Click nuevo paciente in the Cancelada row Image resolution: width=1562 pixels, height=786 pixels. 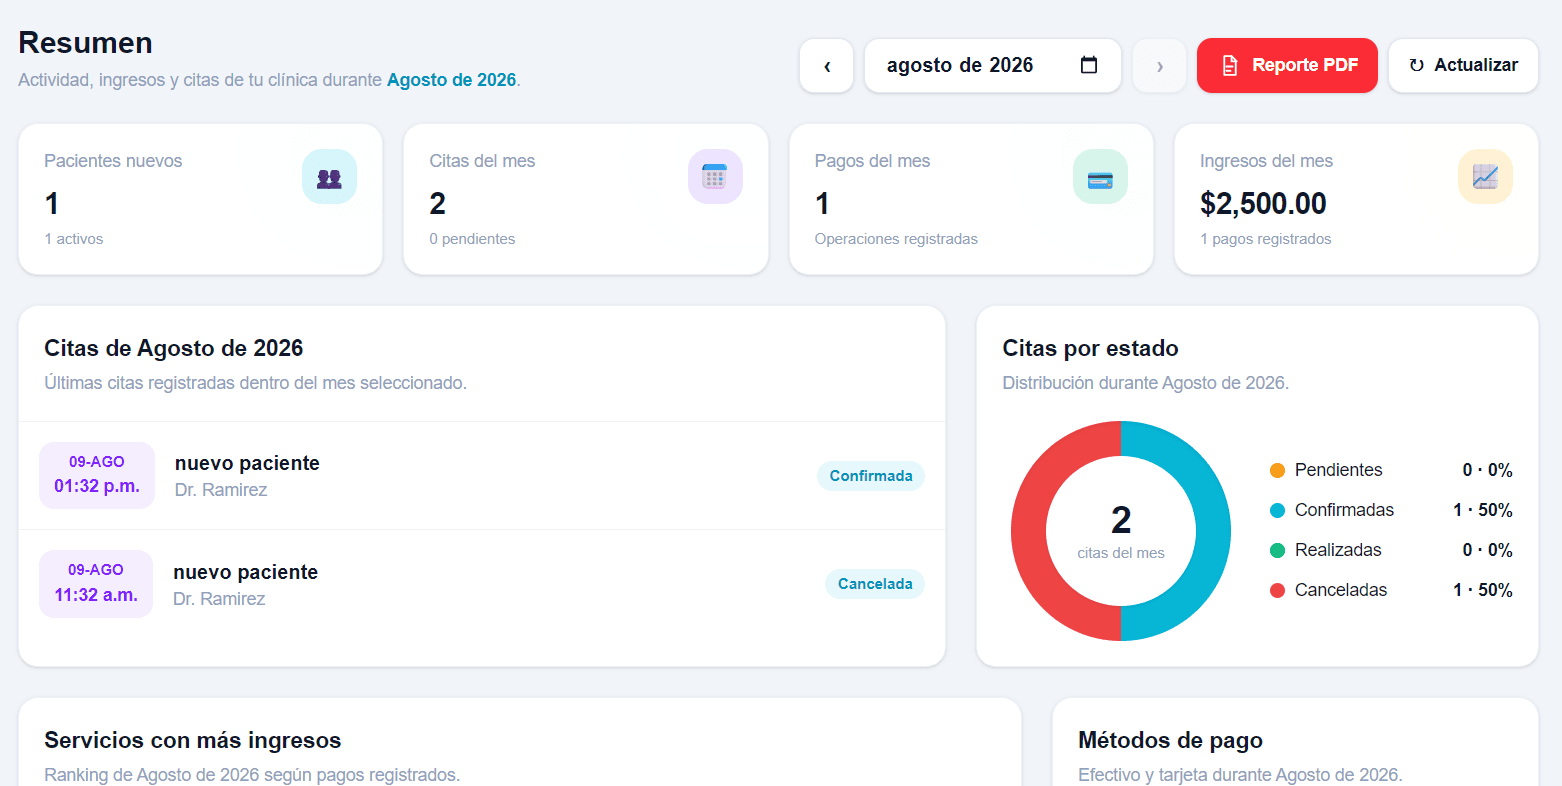pos(245,572)
